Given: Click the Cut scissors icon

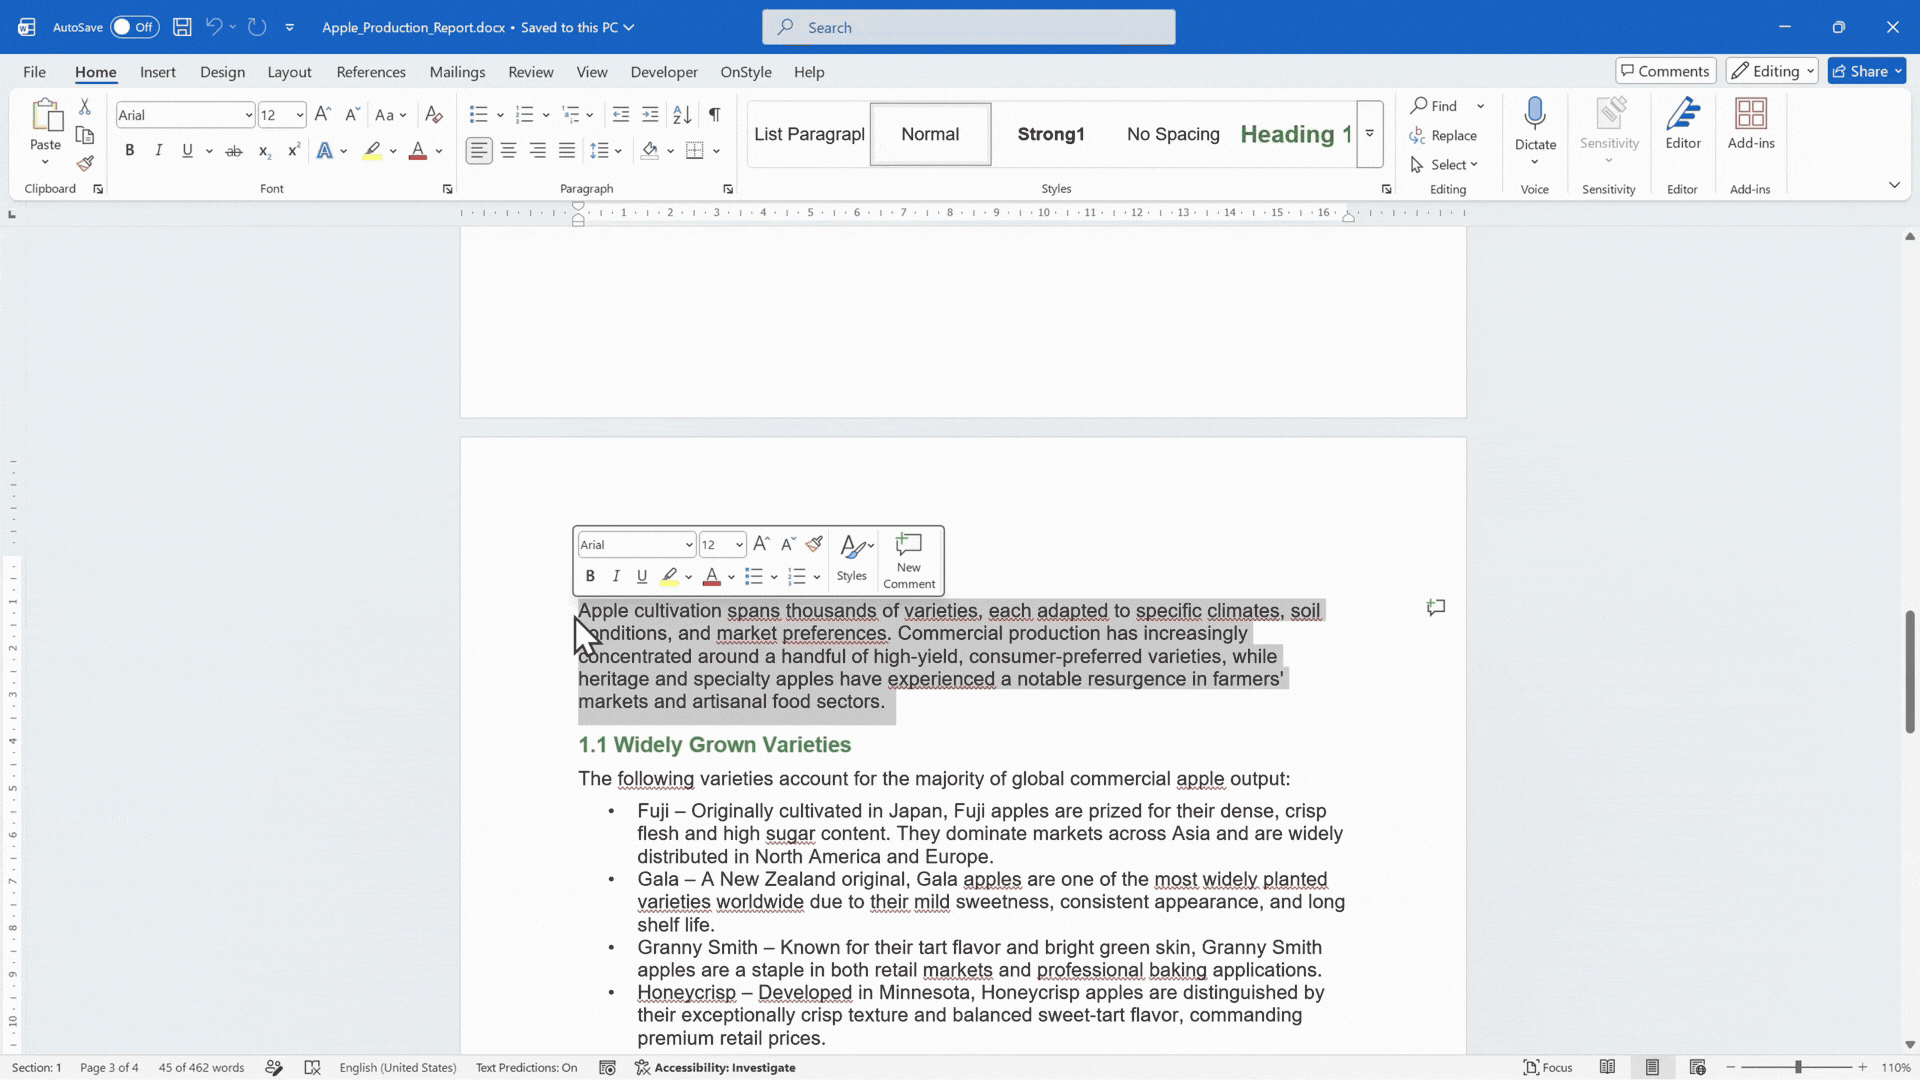Looking at the screenshot, I should tap(85, 106).
